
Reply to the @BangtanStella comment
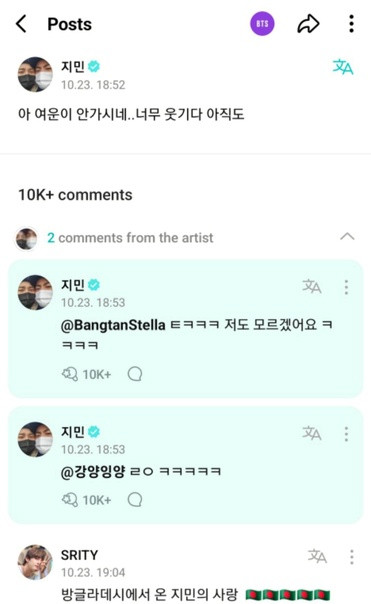pyautogui.click(x=135, y=374)
